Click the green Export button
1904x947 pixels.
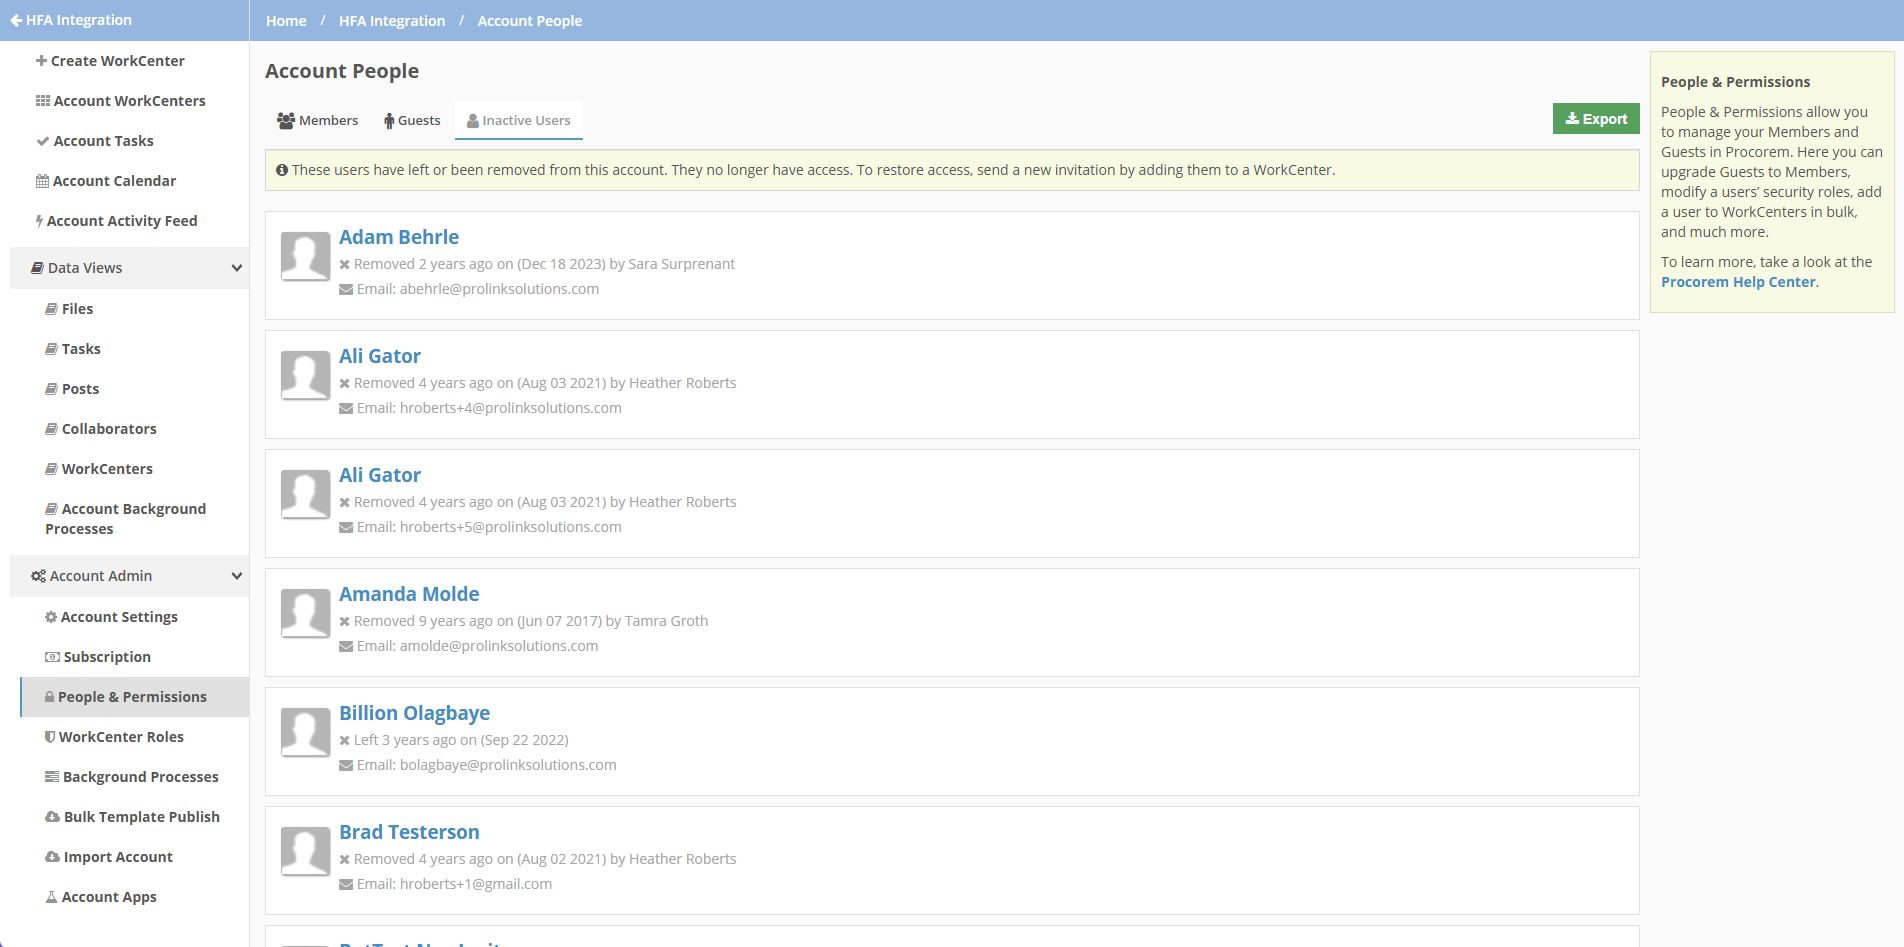(1595, 118)
